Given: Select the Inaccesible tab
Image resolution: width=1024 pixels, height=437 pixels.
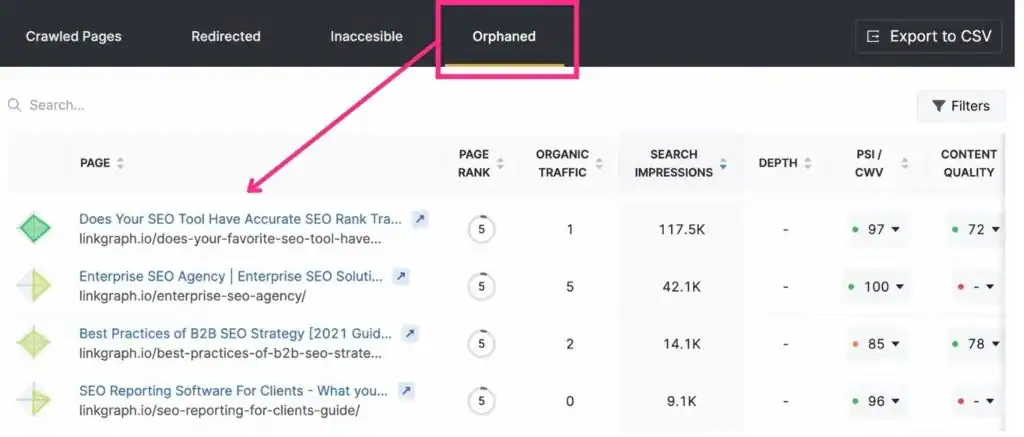Looking at the screenshot, I should (x=366, y=37).
